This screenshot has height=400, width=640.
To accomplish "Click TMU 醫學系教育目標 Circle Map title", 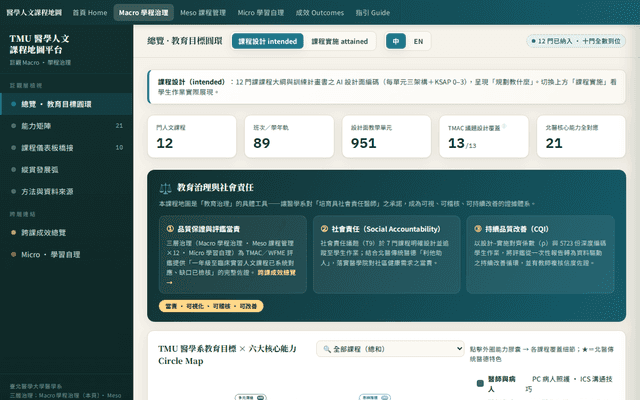I will tap(227, 355).
